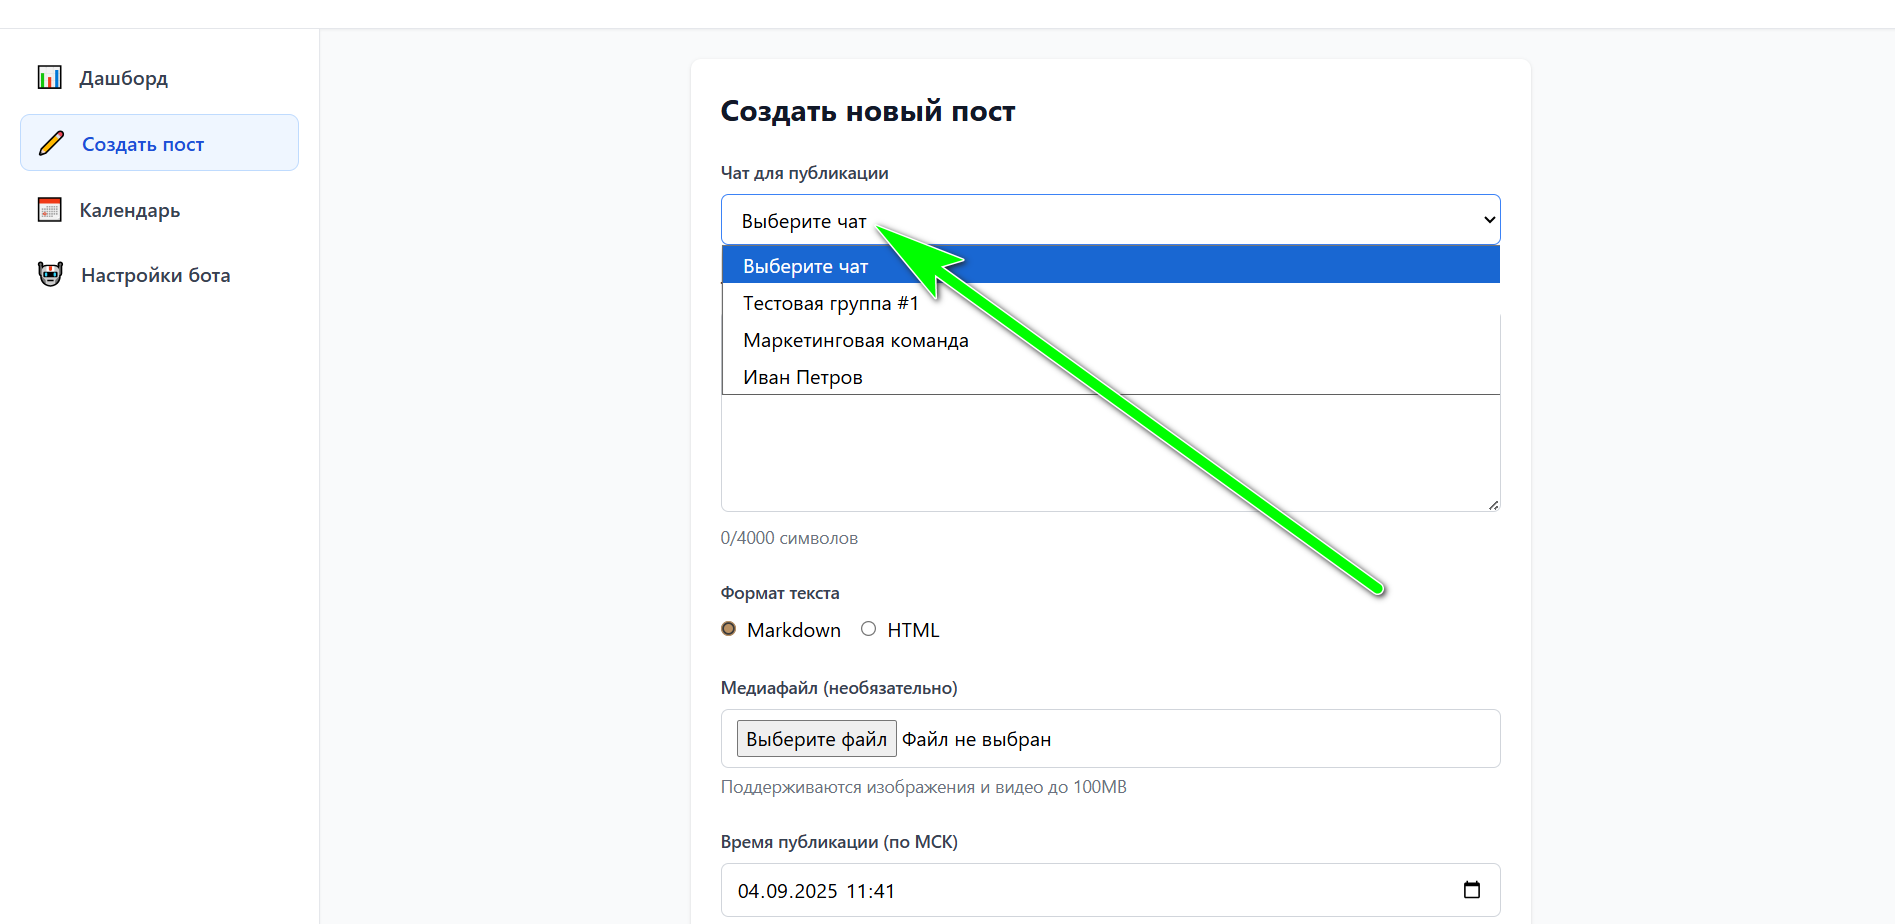Open the date picker calendar icon

[1471, 890]
